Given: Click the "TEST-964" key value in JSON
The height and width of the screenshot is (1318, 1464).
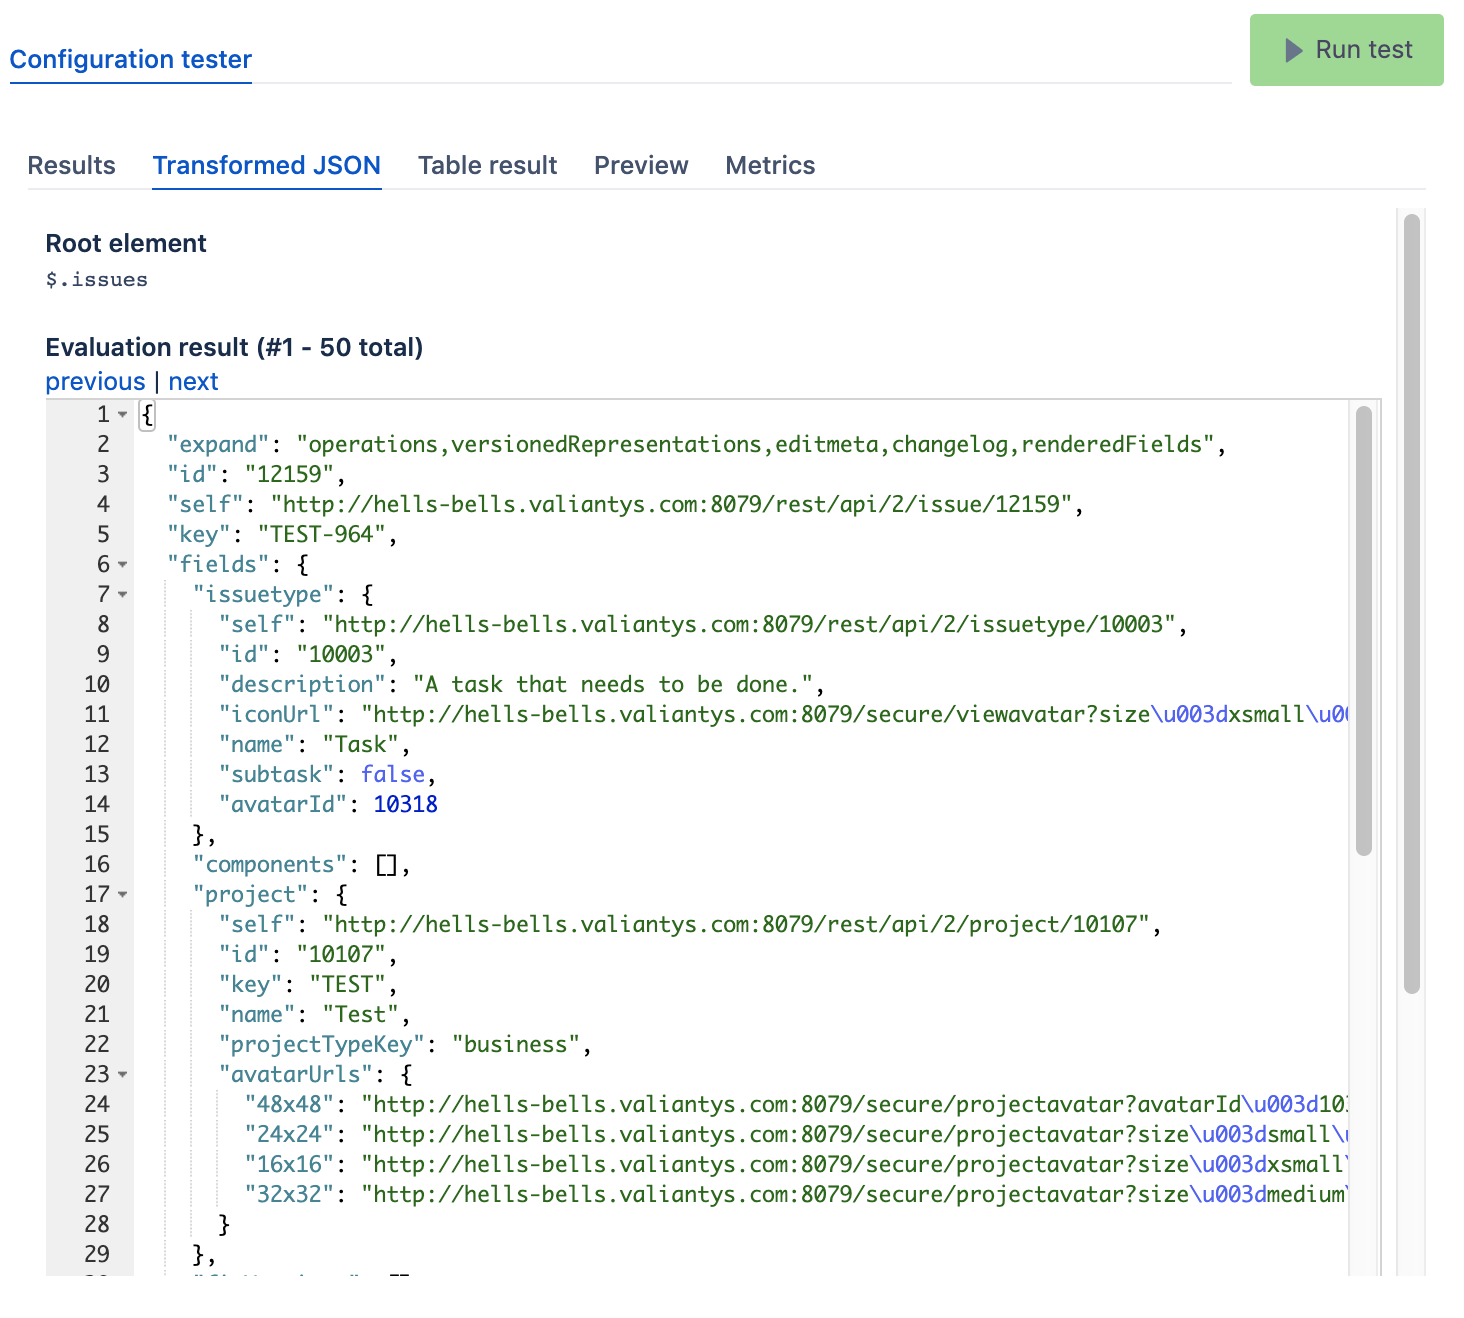Looking at the screenshot, I should 321,535.
